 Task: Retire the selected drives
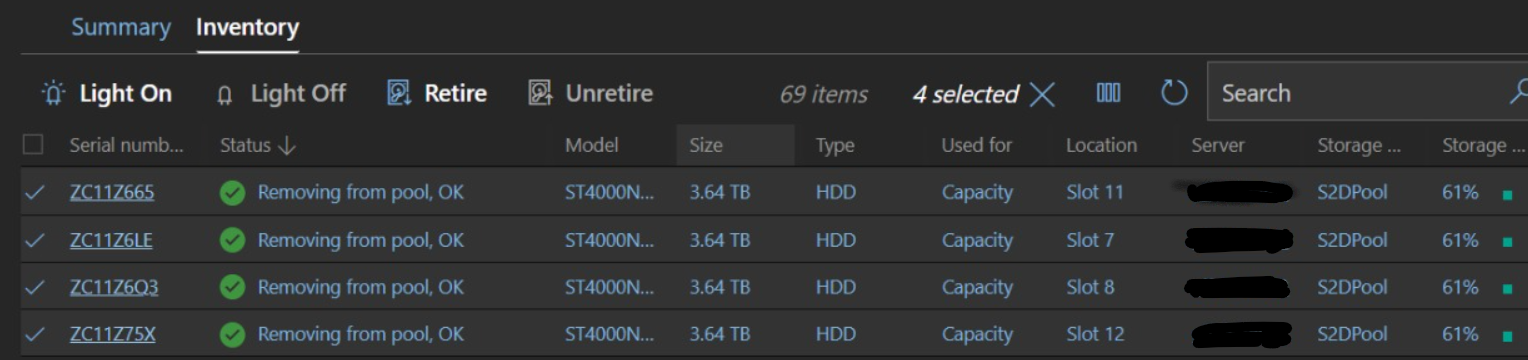click(437, 93)
